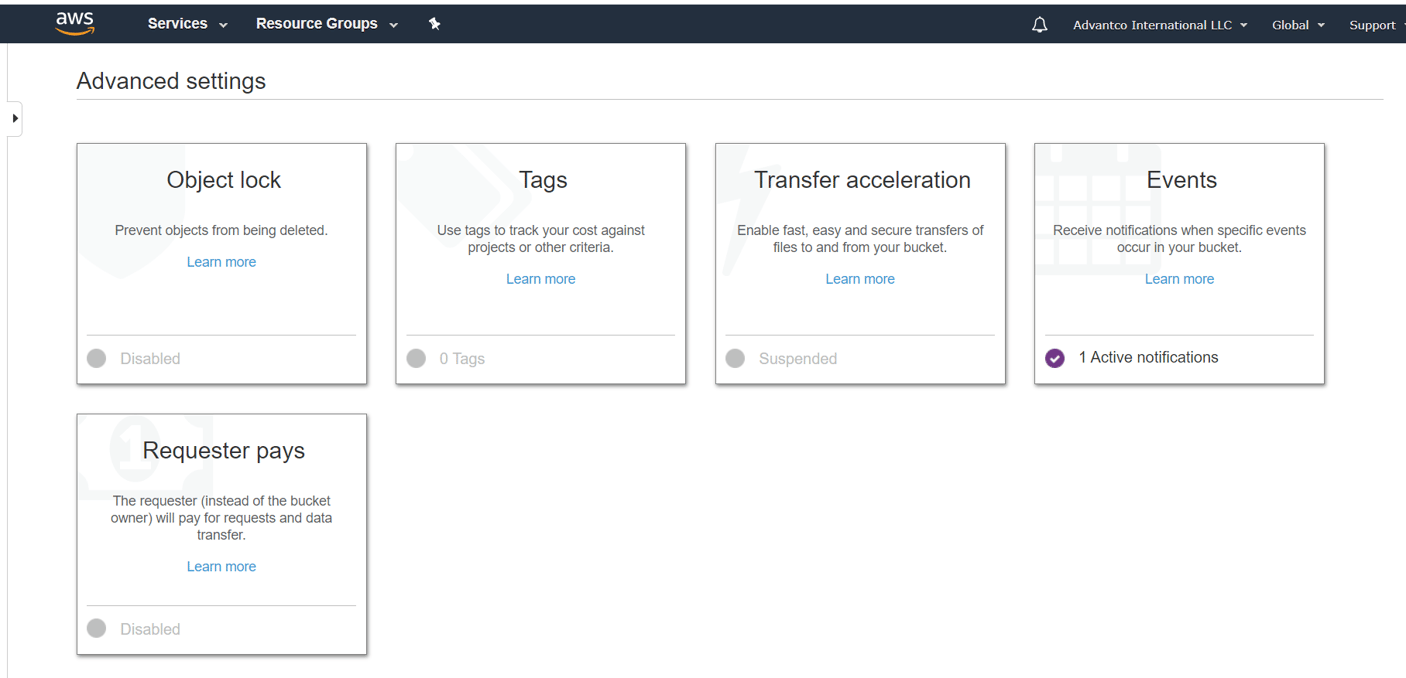1406x678 pixels.
Task: Click the Suspended status for Transfer acceleration
Action: (797, 358)
